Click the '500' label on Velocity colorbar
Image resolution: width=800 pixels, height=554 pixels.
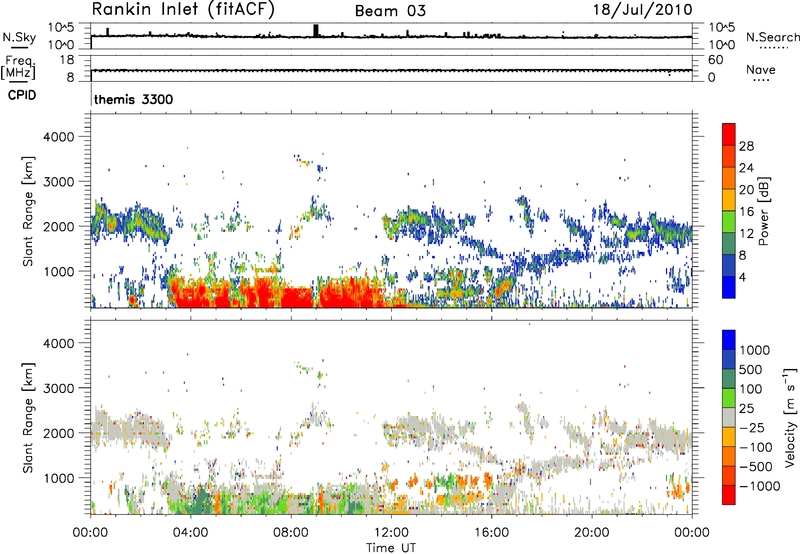[x=751, y=369]
